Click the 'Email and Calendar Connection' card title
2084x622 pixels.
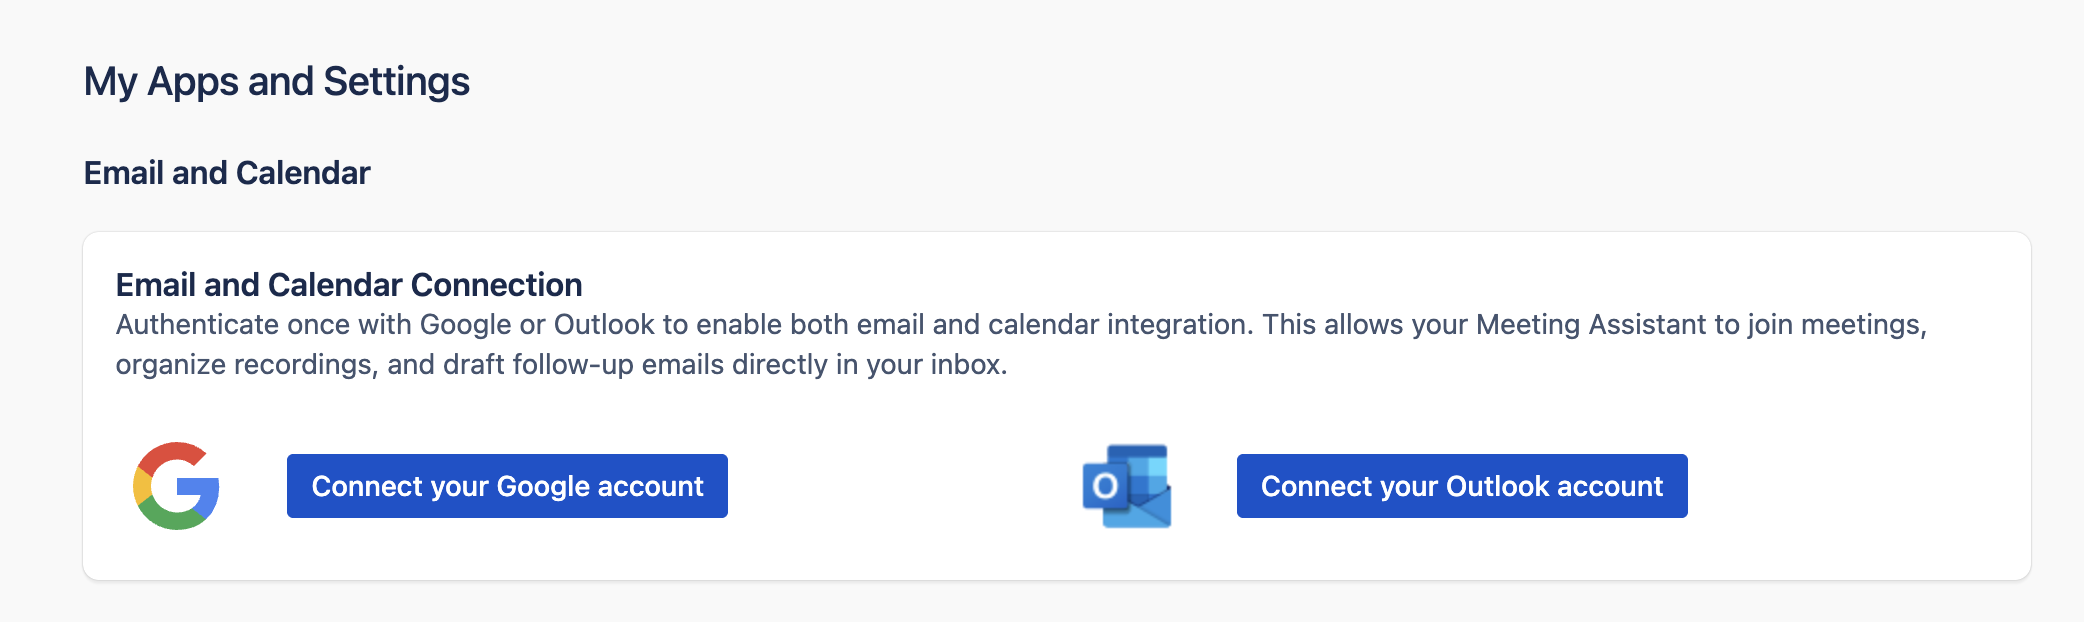[x=349, y=285]
